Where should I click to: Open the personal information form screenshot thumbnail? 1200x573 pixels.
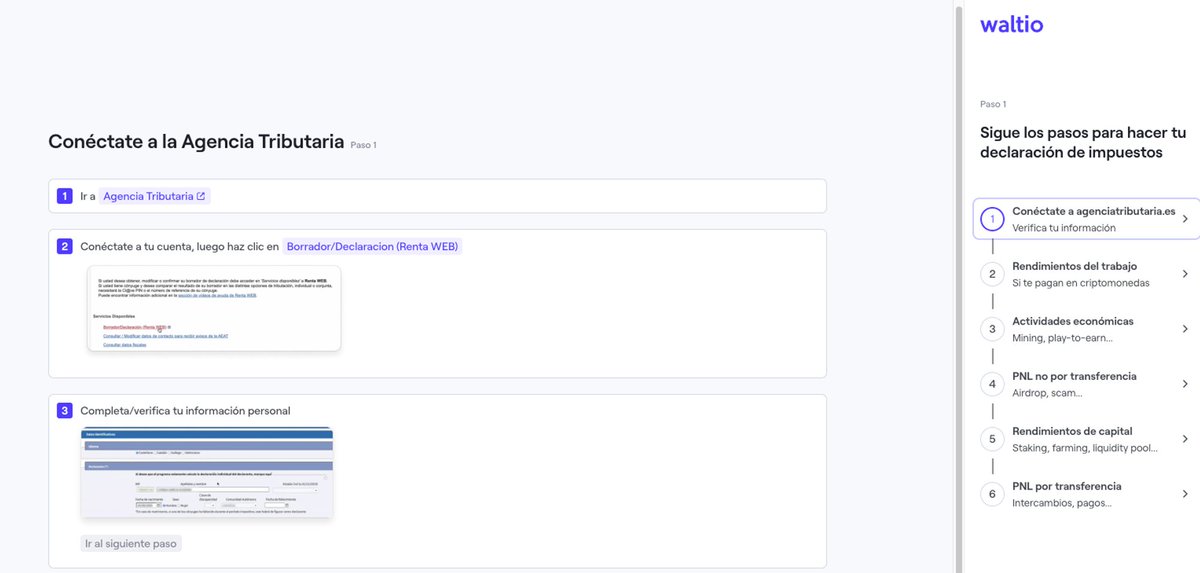[x=207, y=472]
